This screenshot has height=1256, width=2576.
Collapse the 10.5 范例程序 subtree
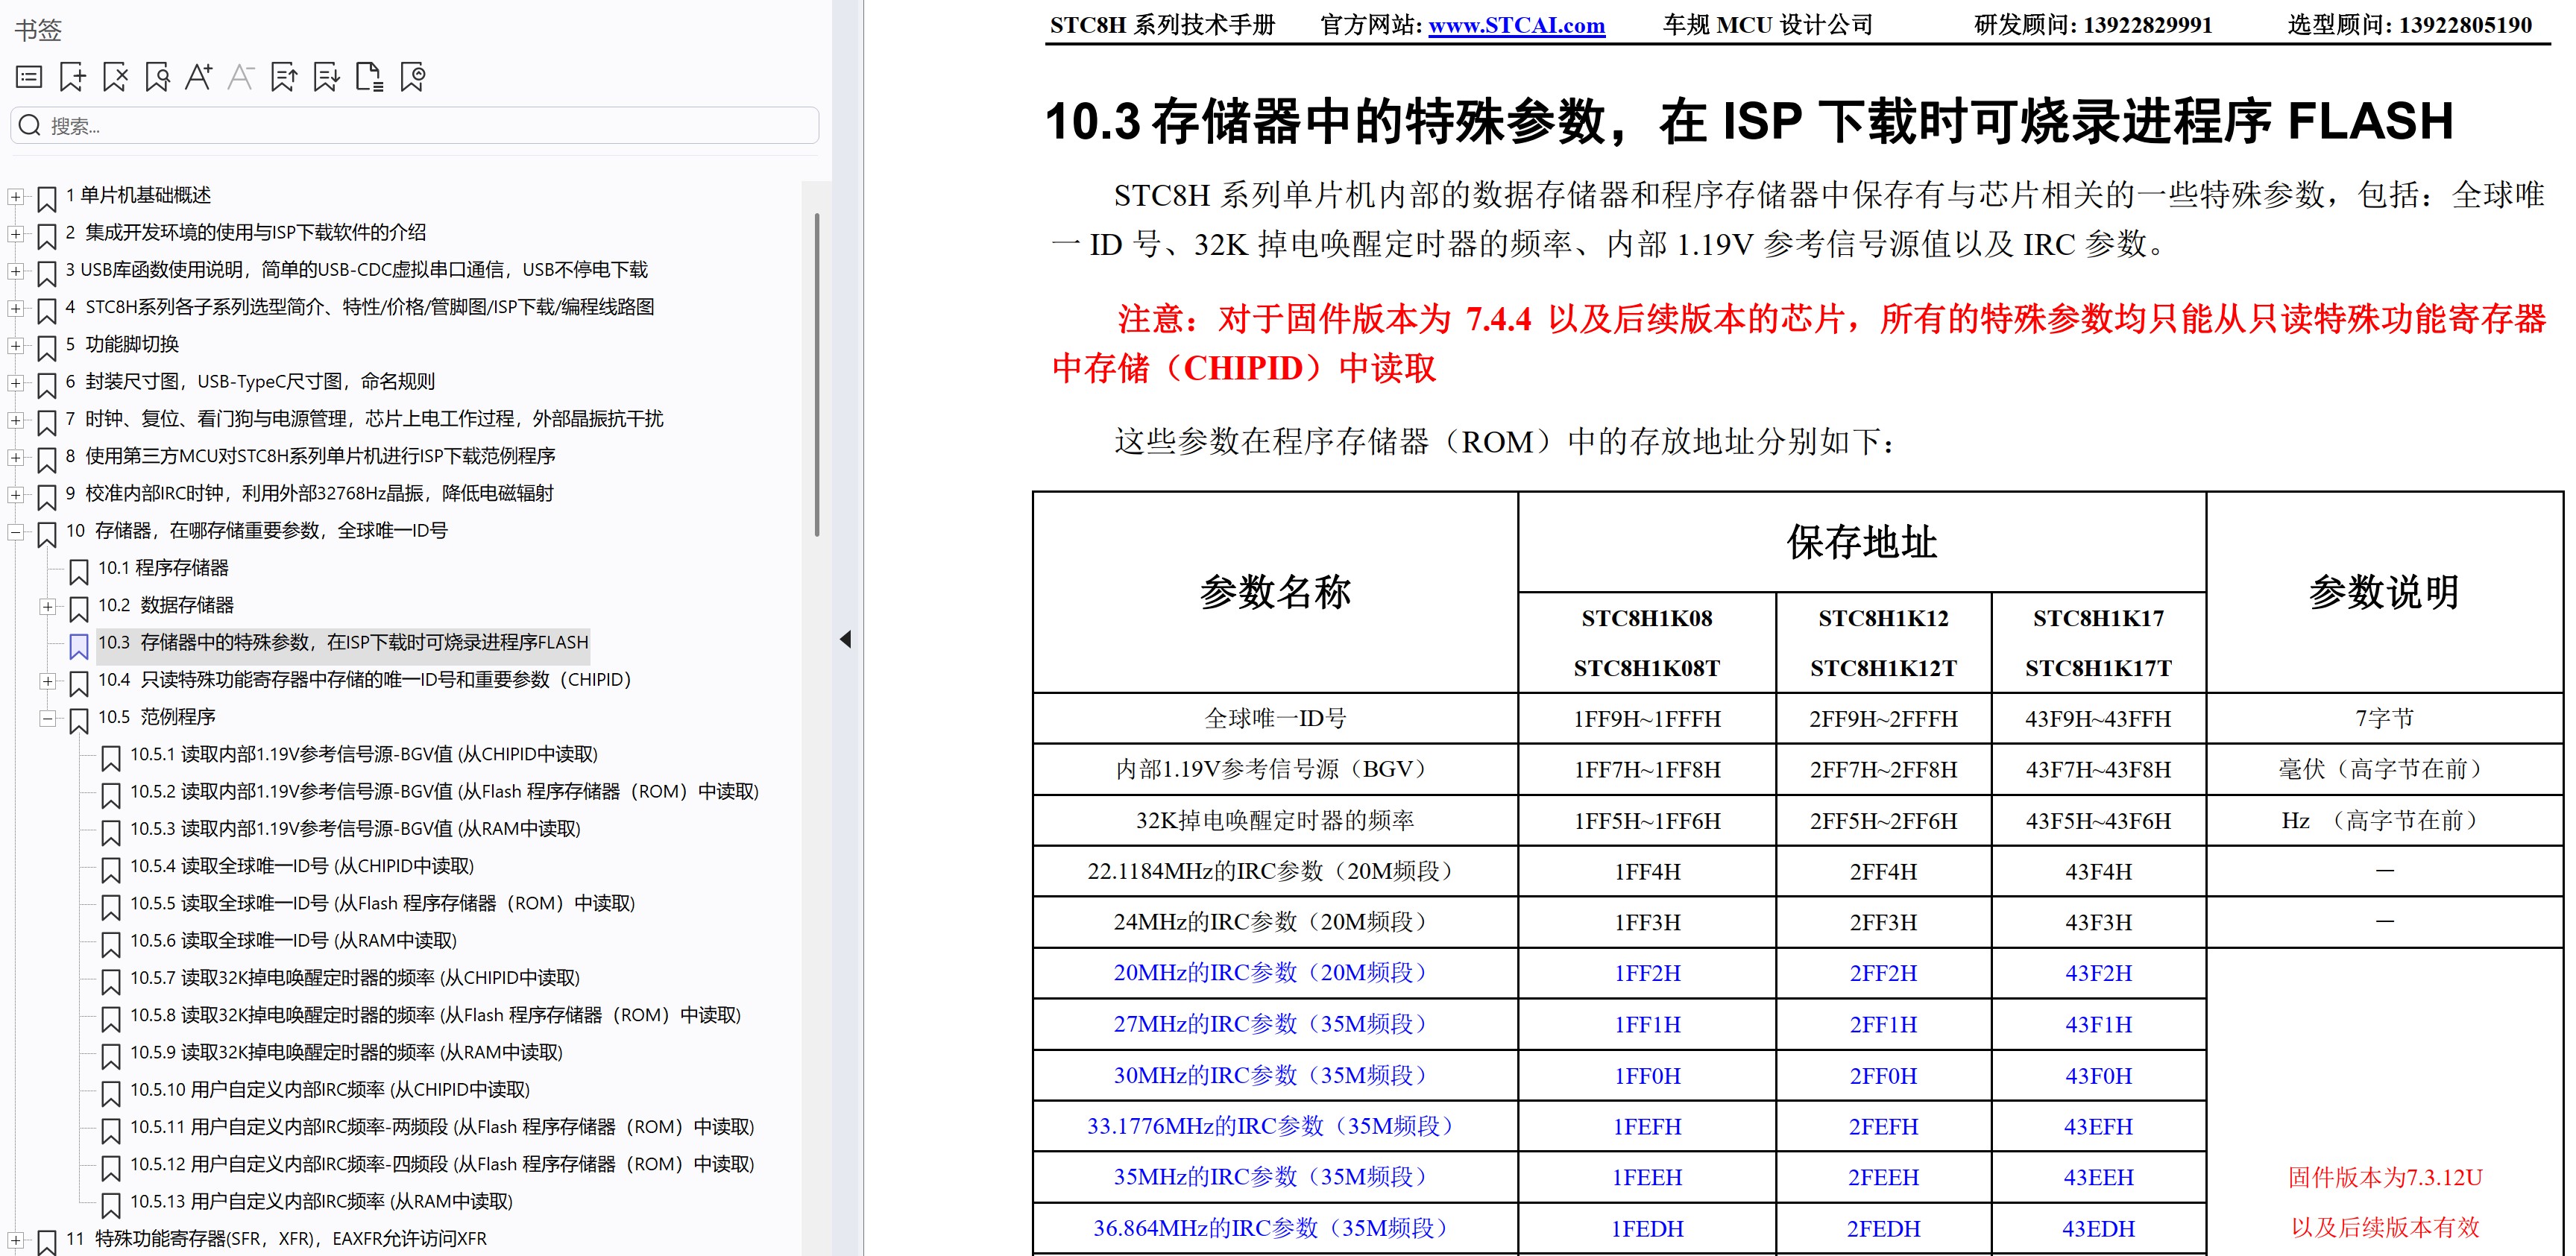[47, 718]
